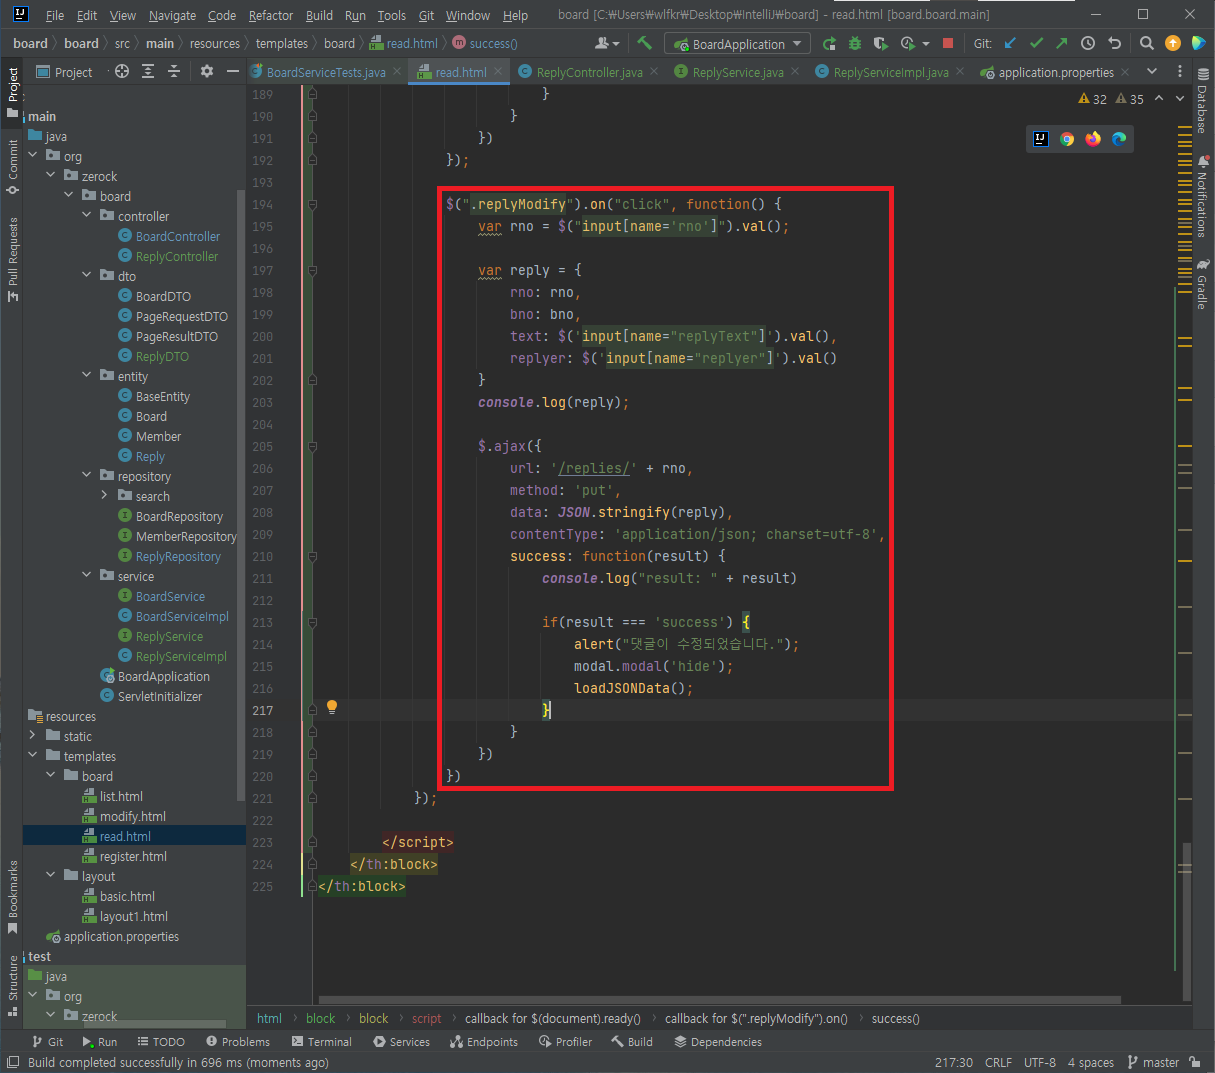
Task: Collapse the layout folder
Action: [x=51, y=876]
